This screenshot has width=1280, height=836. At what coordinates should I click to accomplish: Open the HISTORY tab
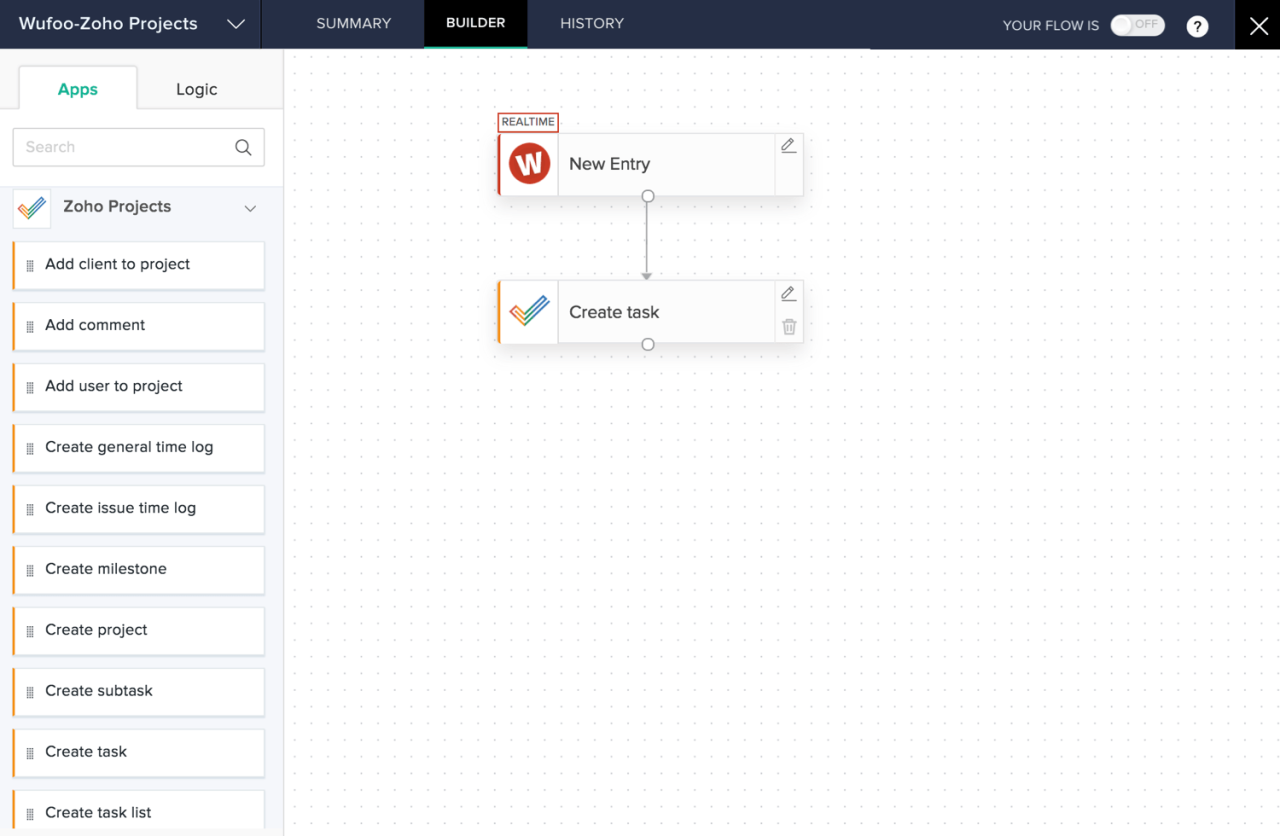[591, 23]
